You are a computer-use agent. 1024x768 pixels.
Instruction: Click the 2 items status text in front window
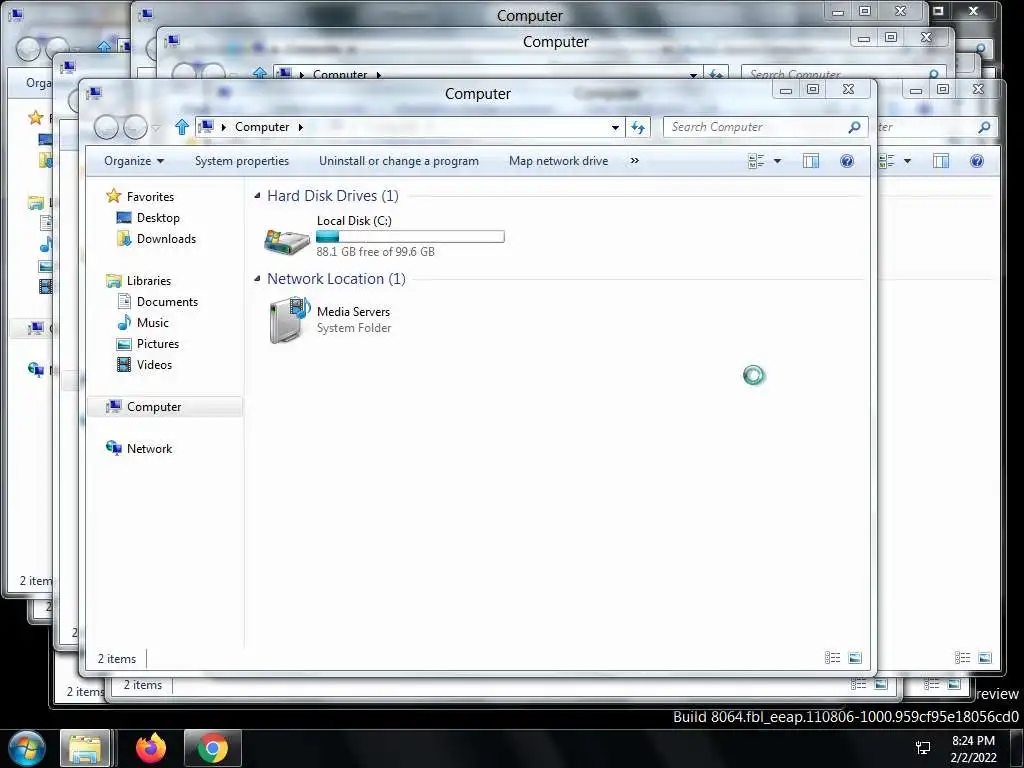coord(117,659)
